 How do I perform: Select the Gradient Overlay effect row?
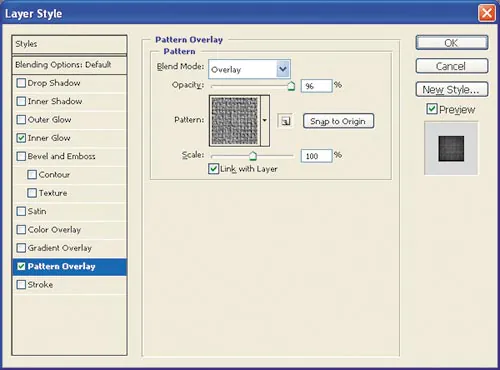pyautogui.click(x=69, y=248)
